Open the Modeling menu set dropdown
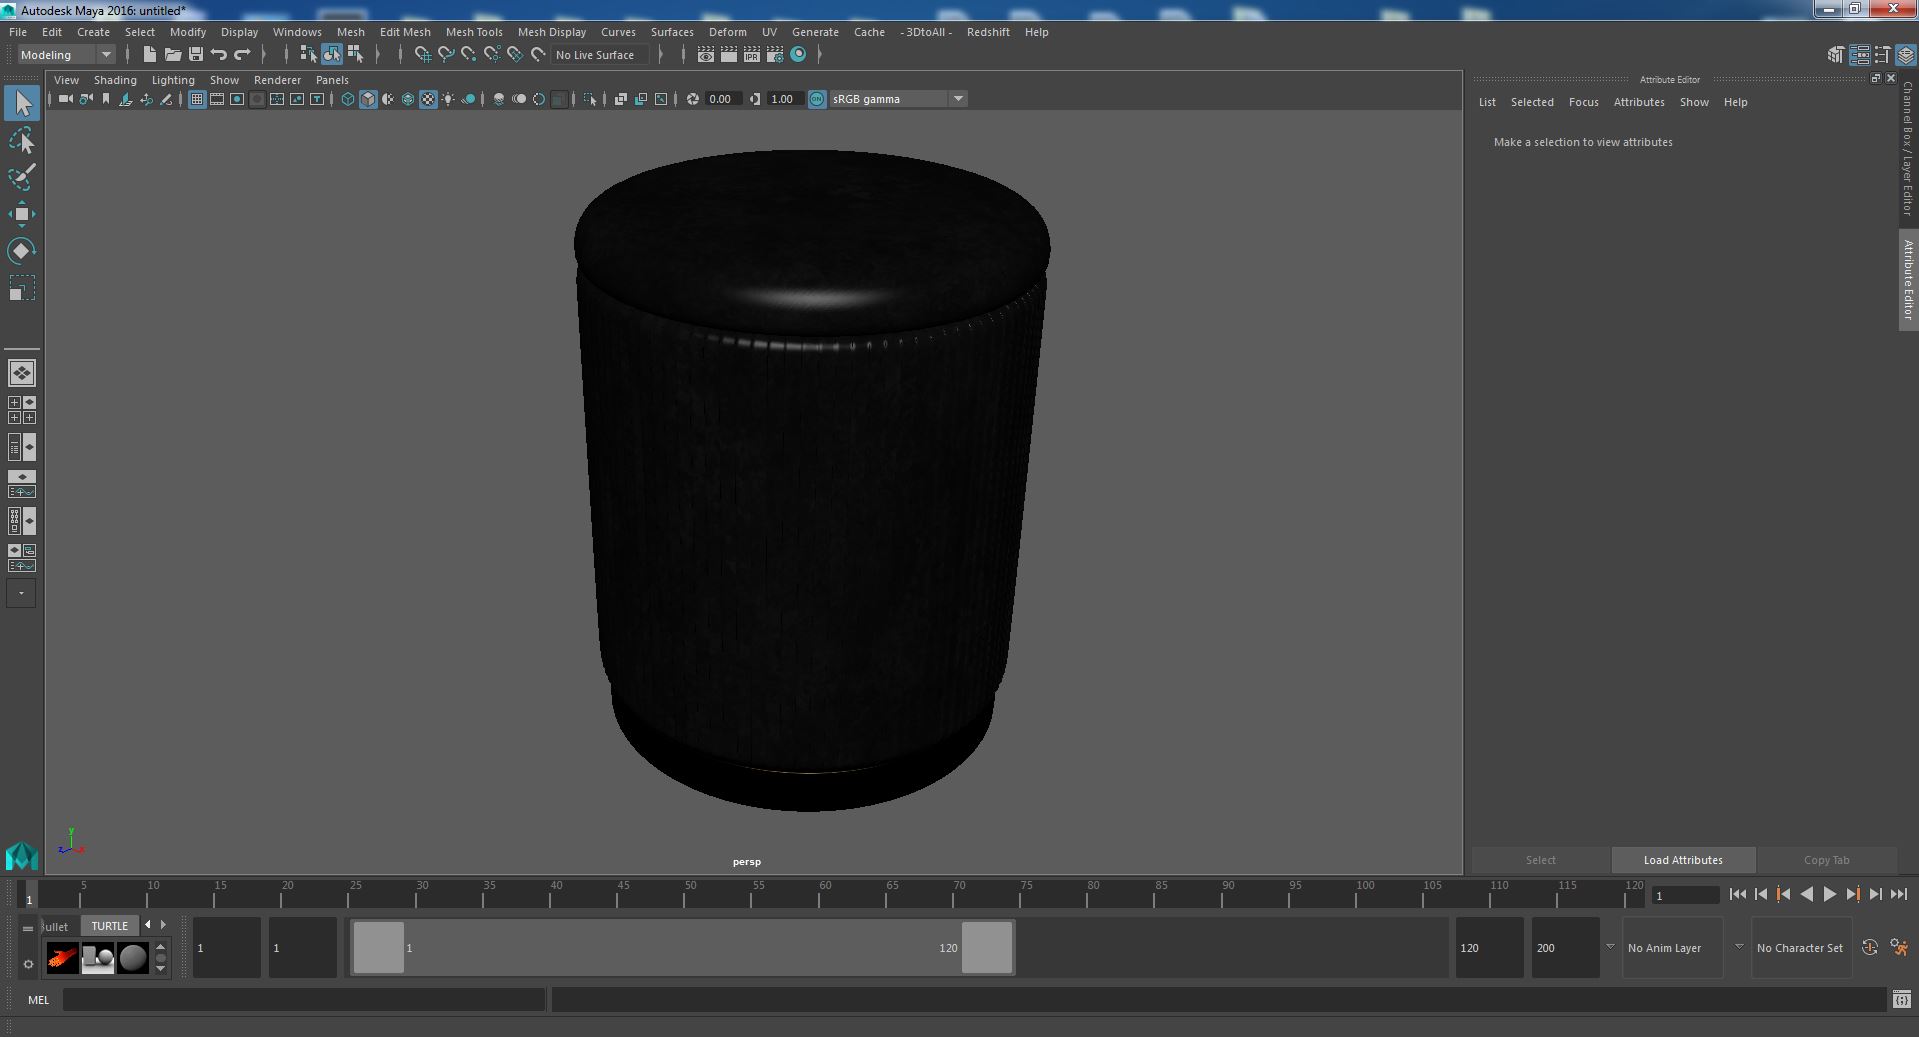The width and height of the screenshot is (1919, 1037). coord(66,55)
